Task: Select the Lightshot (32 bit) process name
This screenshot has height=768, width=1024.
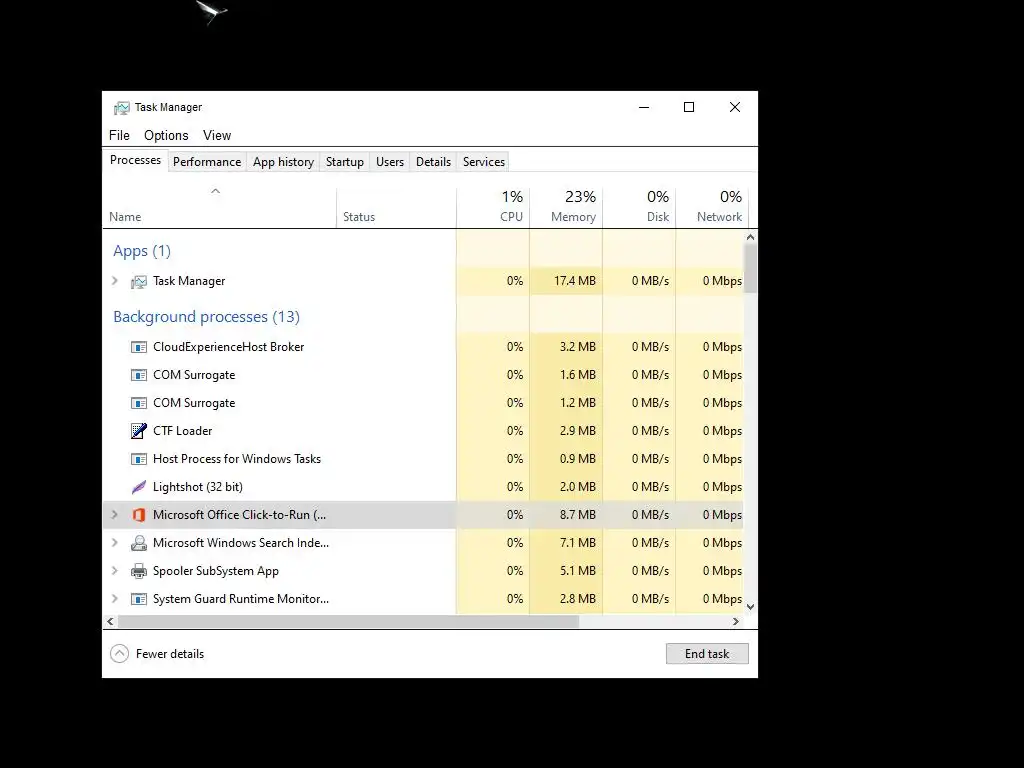Action: tap(198, 487)
